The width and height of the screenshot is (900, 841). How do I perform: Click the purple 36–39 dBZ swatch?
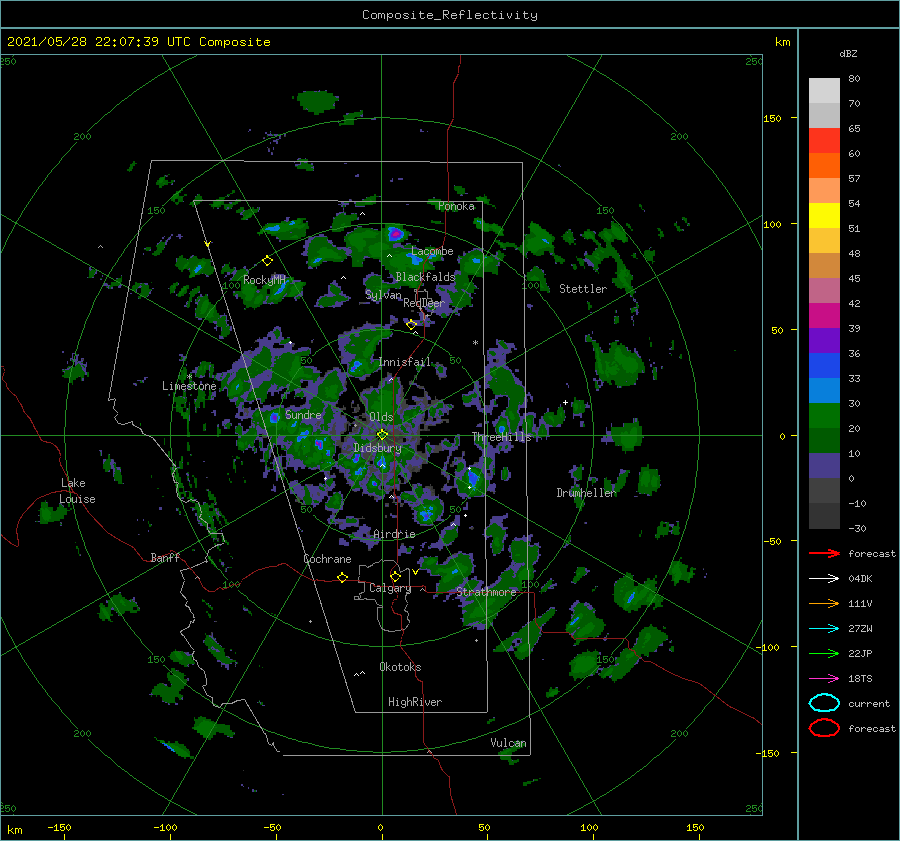824,340
